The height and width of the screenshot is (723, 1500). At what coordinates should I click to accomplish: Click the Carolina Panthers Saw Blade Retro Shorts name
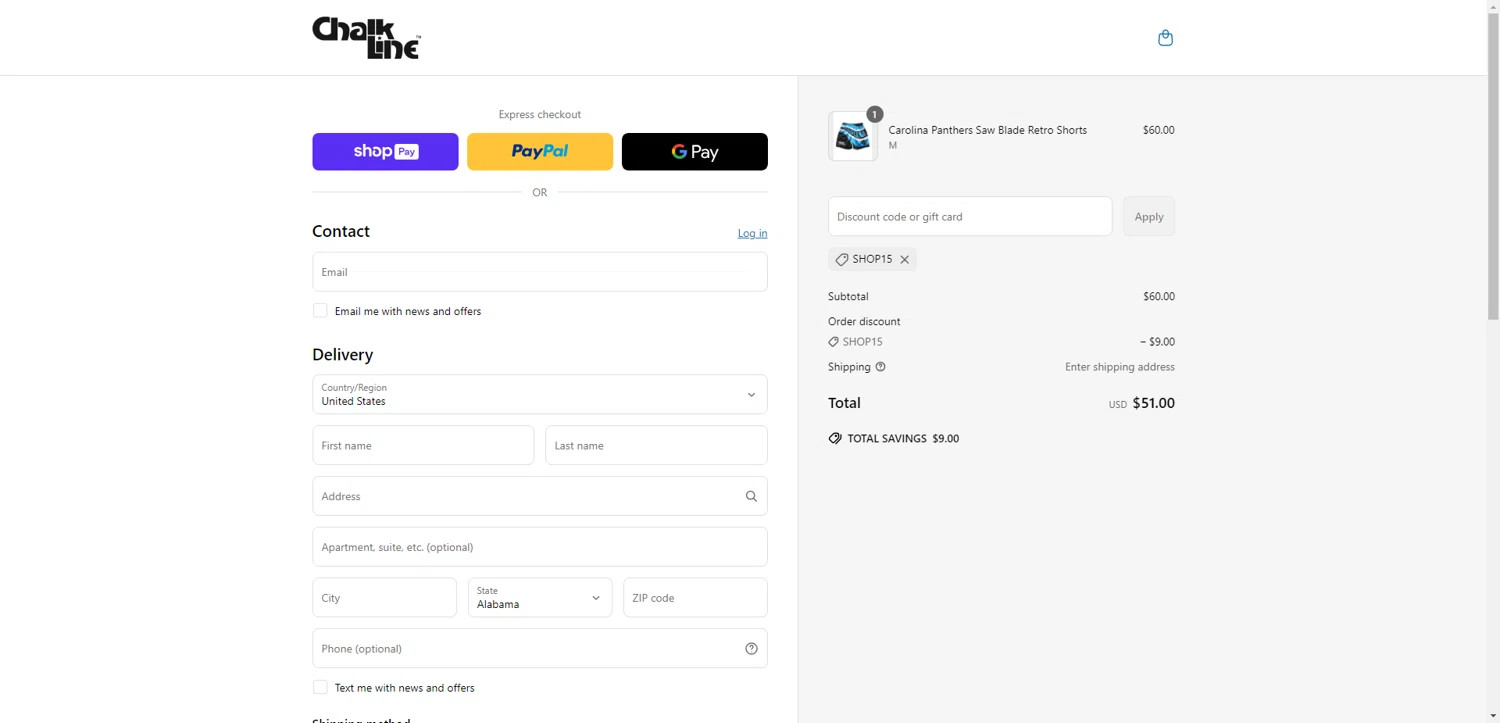tap(988, 130)
